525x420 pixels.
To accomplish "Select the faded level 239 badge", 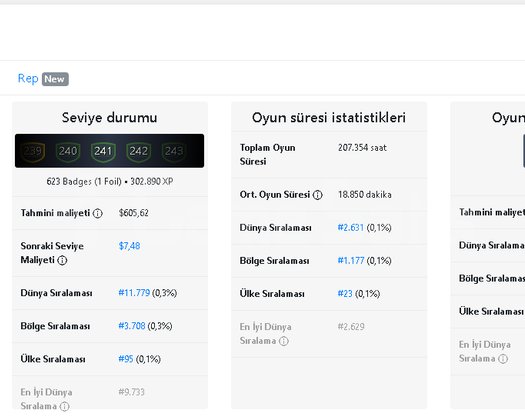I will point(33,151).
